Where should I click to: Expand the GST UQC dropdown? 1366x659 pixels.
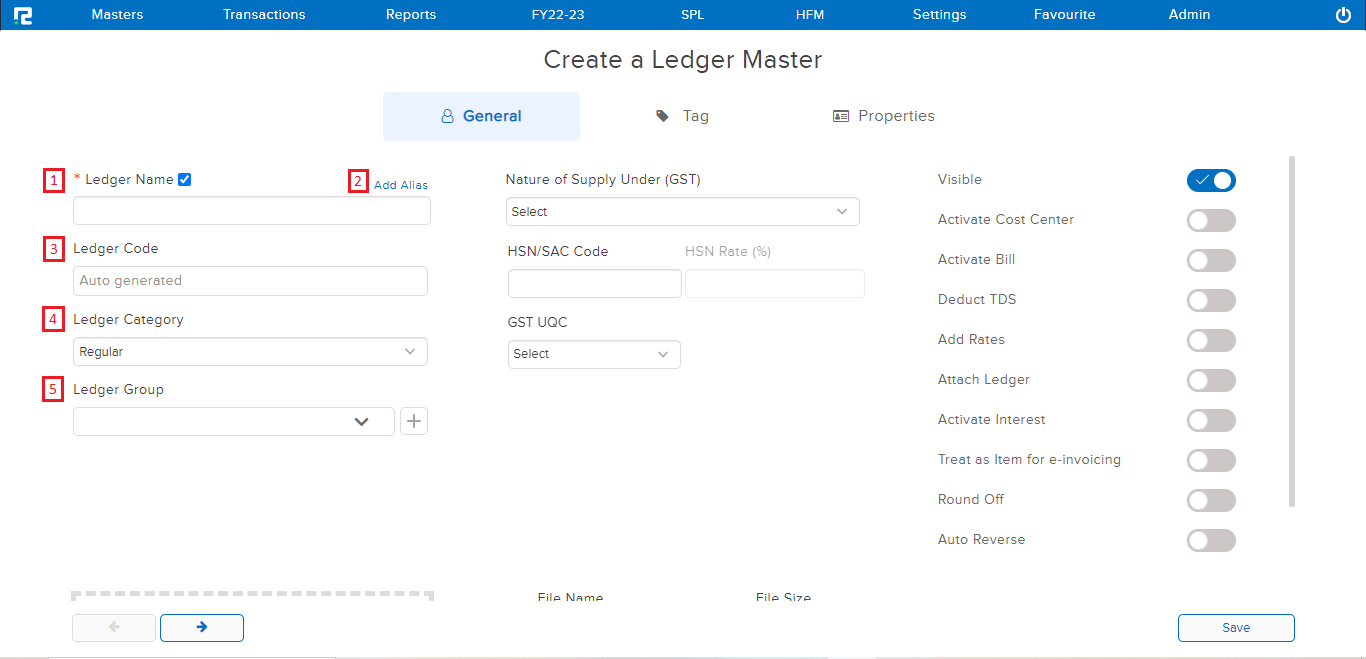[594, 354]
